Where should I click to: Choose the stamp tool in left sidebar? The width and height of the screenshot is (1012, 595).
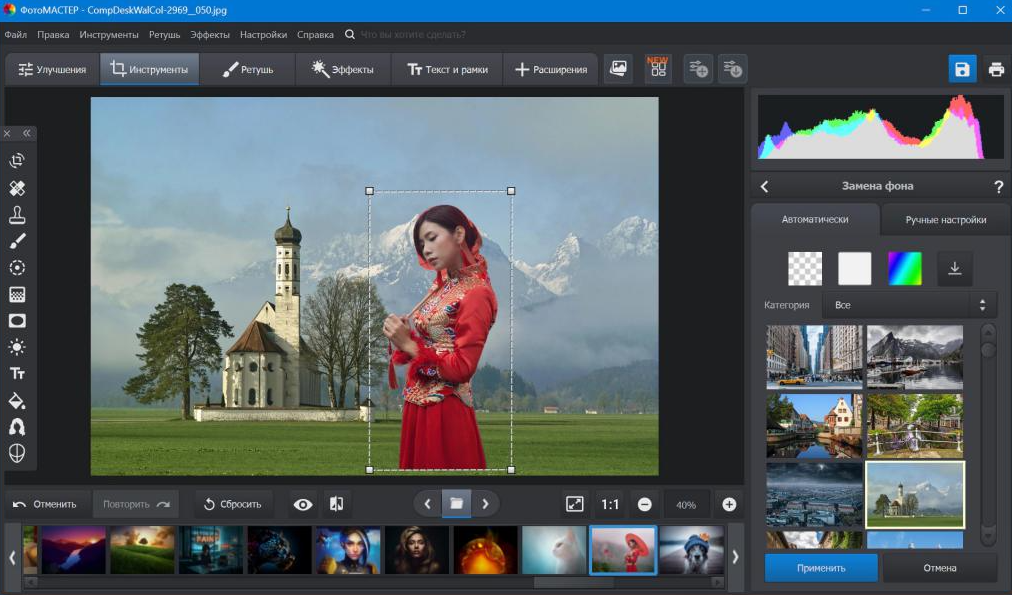coord(17,215)
